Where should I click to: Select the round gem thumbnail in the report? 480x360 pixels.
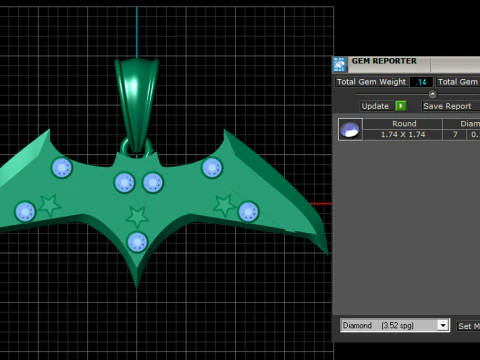(350, 129)
